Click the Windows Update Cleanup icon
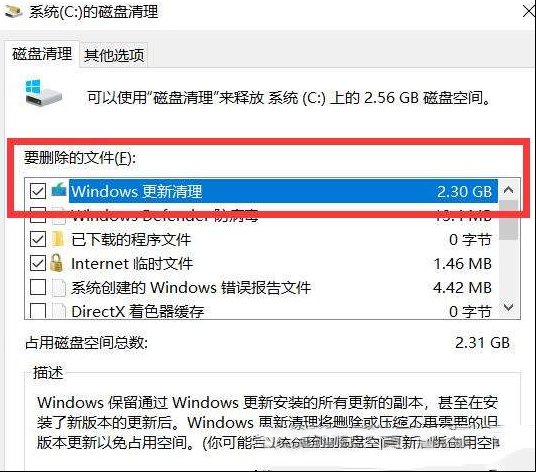 coord(59,190)
